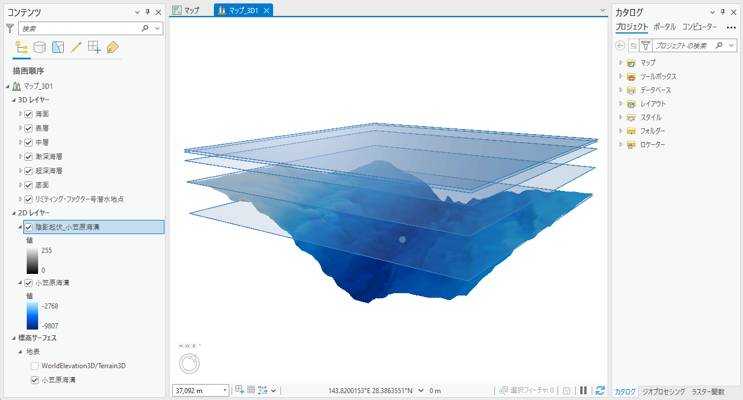Pin the コンテンツ pane with the pushpin icon
The width and height of the screenshot is (743, 400).
pyautogui.click(x=148, y=12)
